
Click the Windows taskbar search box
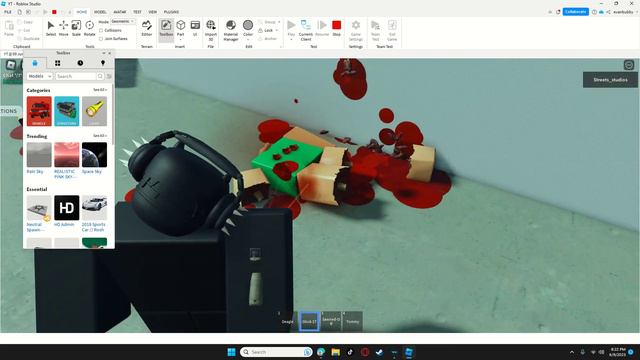(276, 352)
